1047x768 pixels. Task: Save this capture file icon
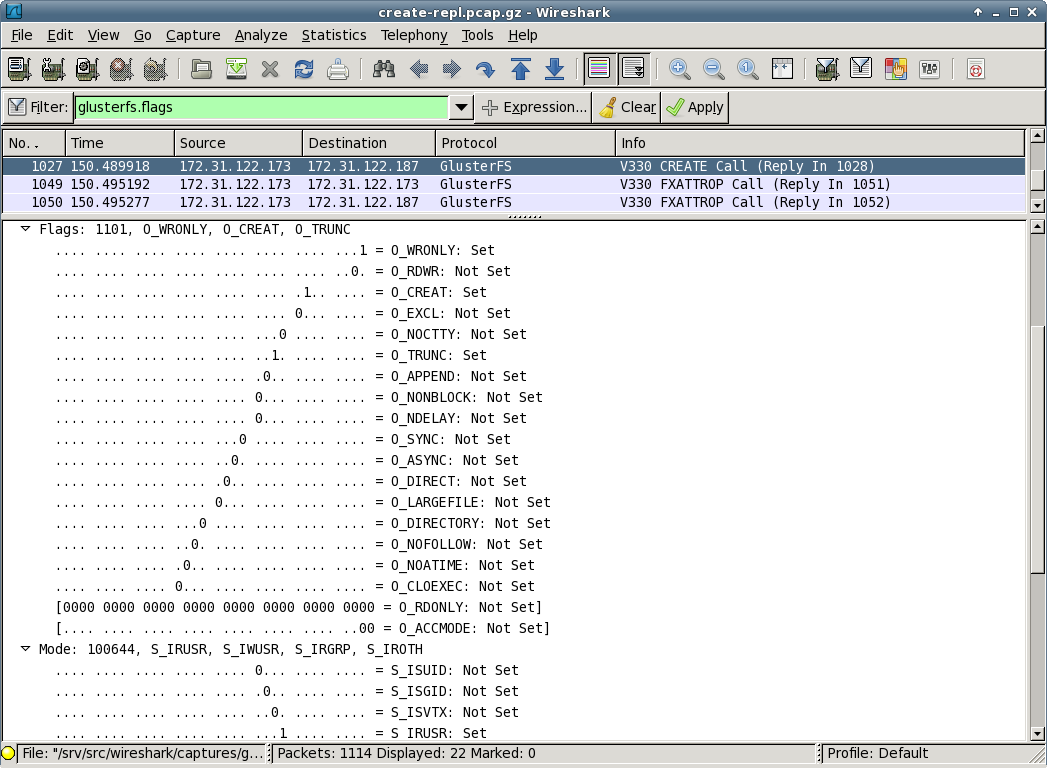click(236, 69)
